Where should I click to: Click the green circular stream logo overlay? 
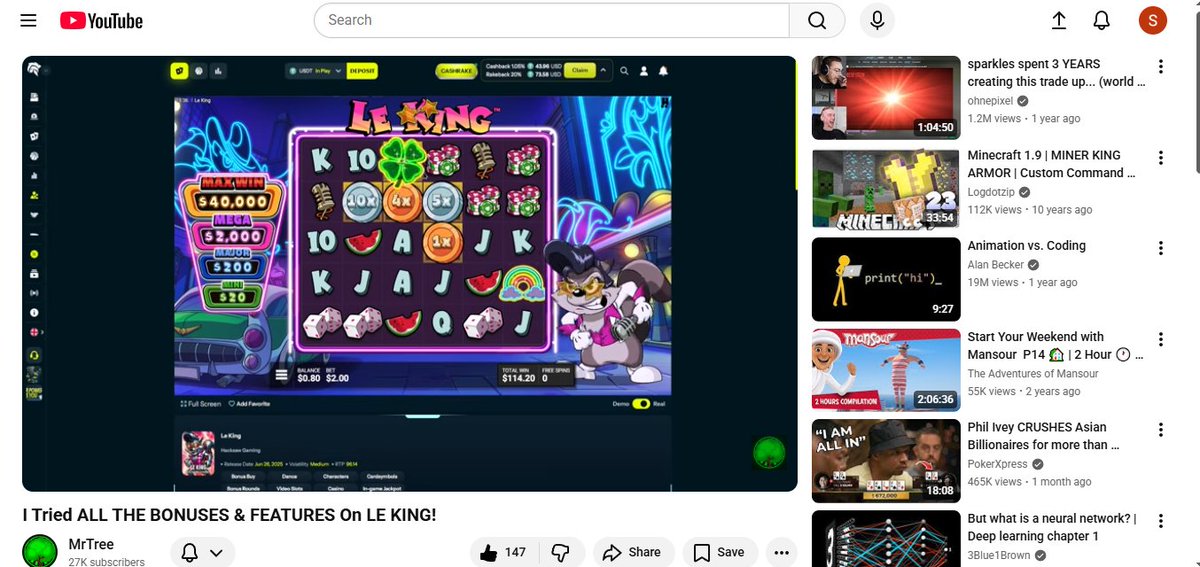click(769, 452)
